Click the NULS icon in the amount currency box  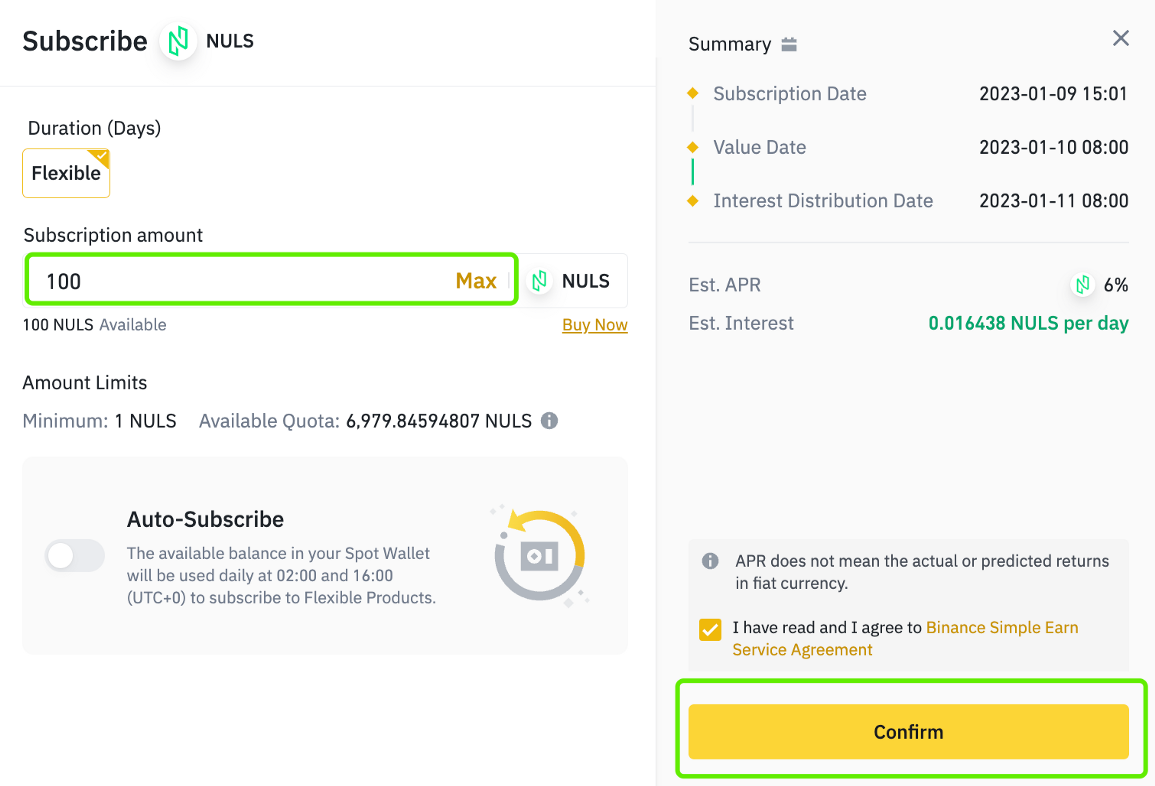pyautogui.click(x=540, y=281)
